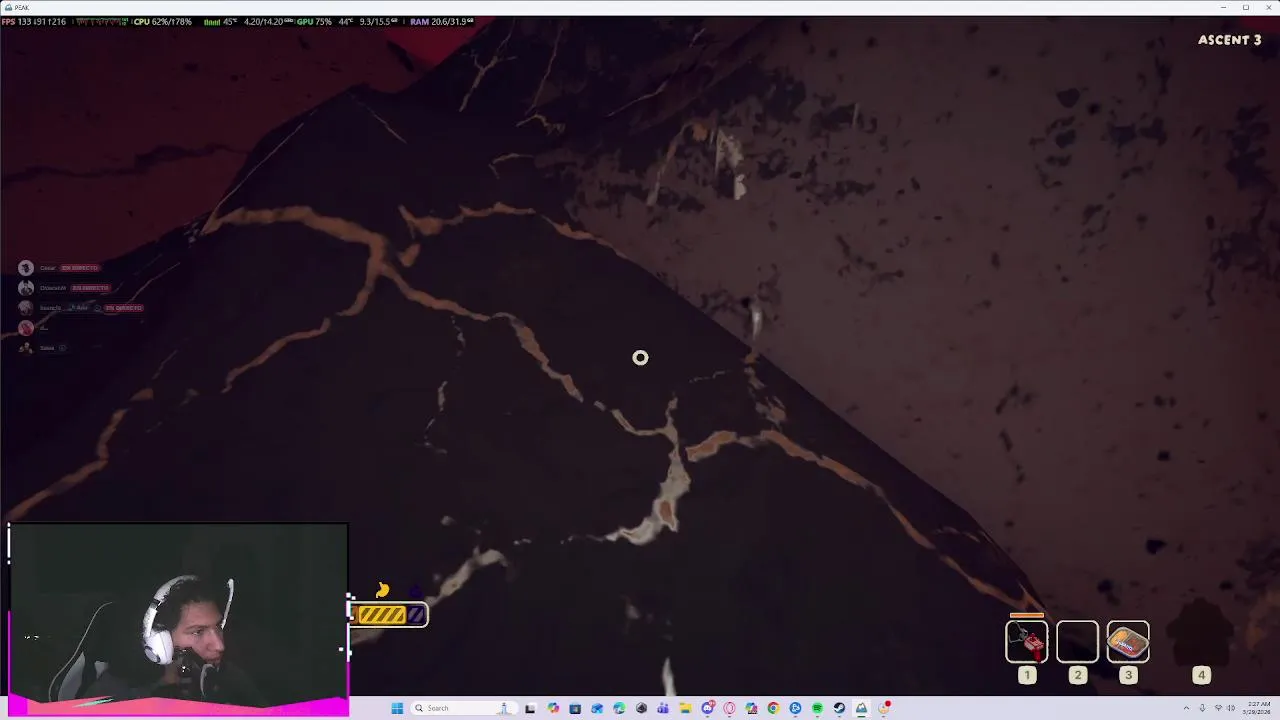This screenshot has height=720, width=1280.
Task: Show hidden system tray icons
Action: 1186,708
